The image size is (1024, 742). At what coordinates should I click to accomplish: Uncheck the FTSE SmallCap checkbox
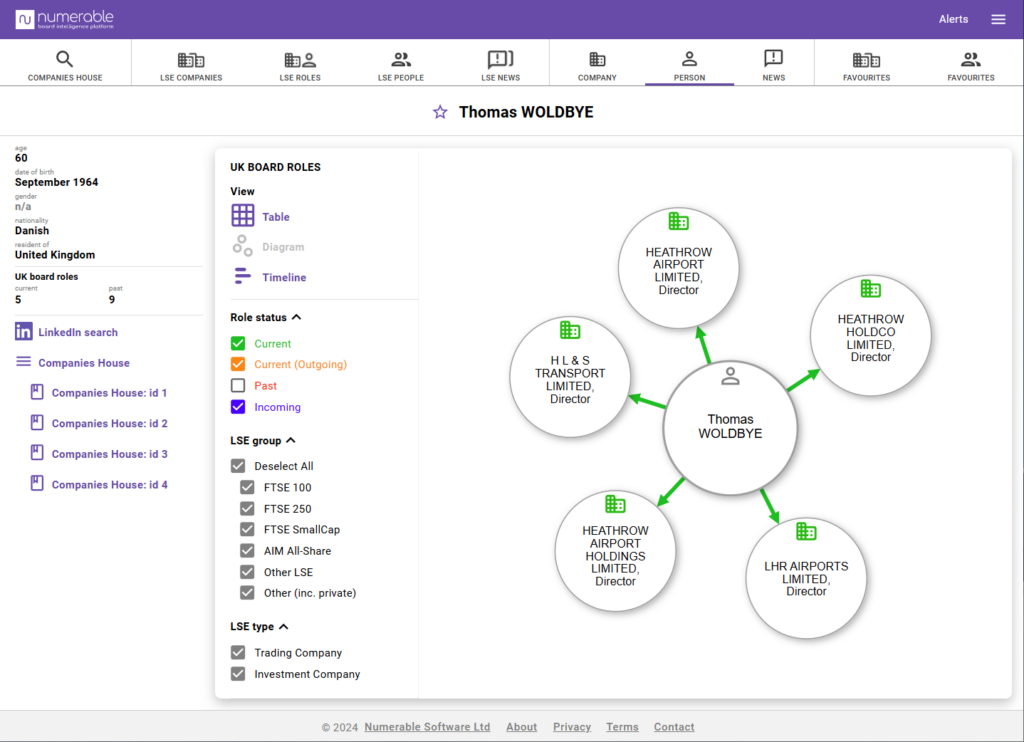[x=247, y=529]
